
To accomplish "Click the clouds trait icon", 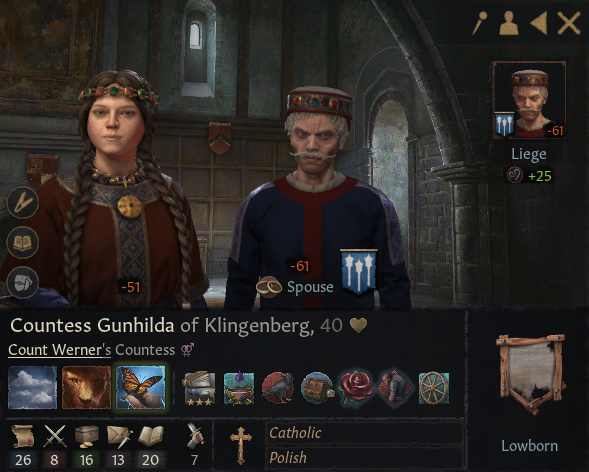I will (33, 387).
